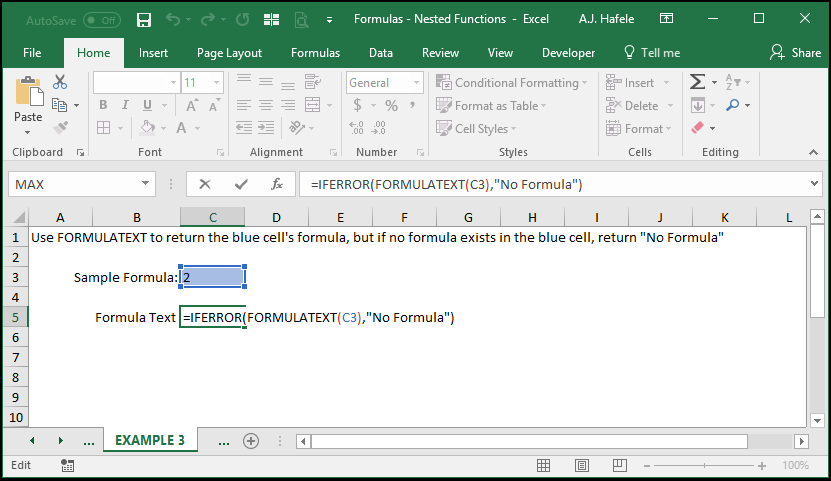Screen dimensions: 831x481
Task: Open the font size dropdown
Action: click(216, 83)
